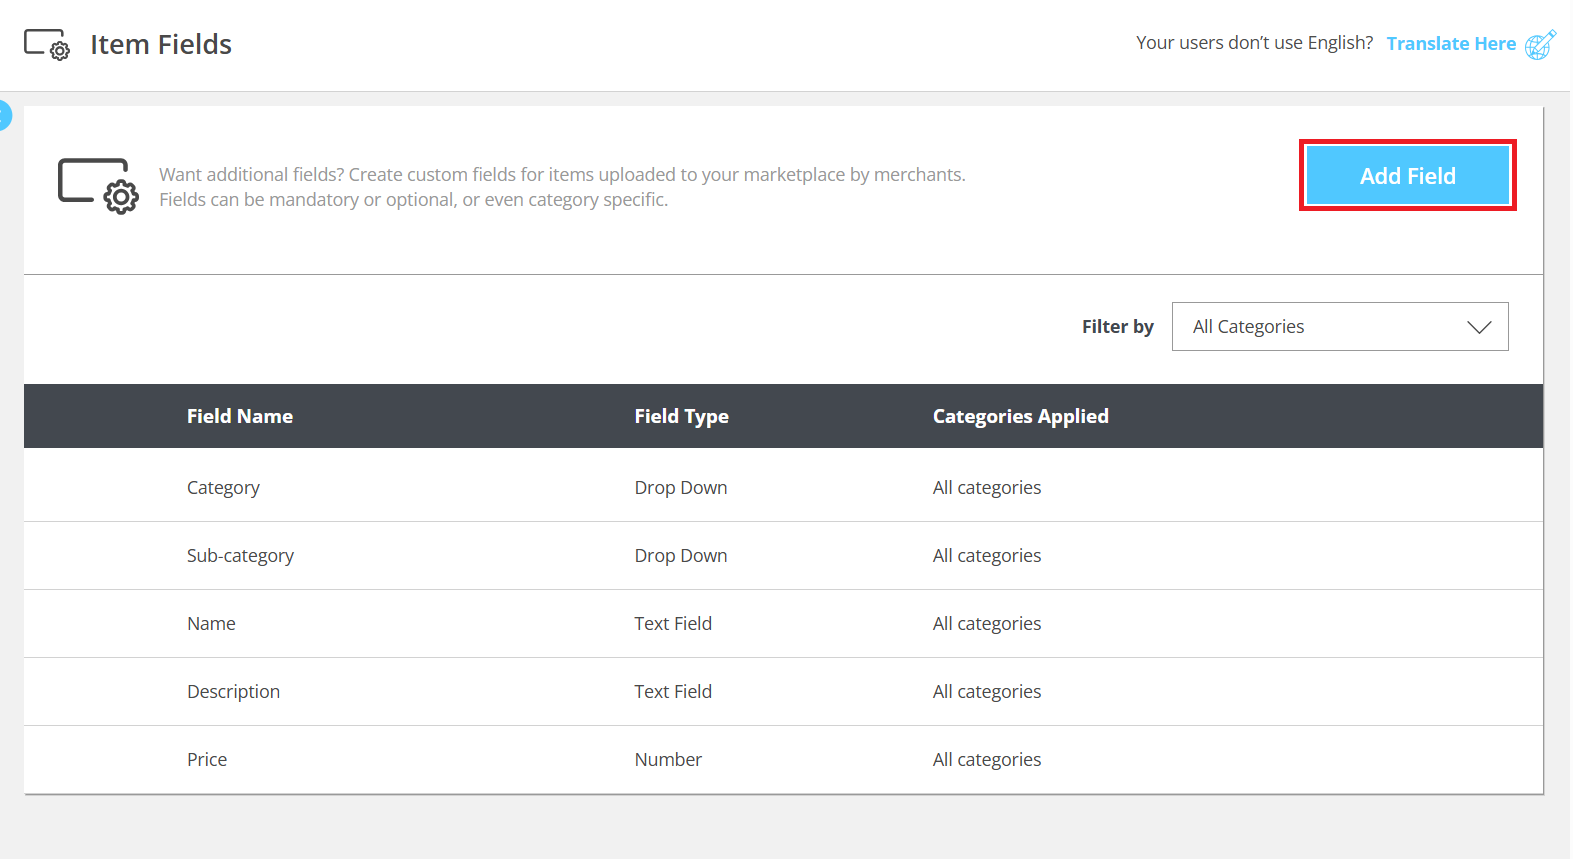Select the Sub-category field row
Viewport: 1573px width, 859px height.
point(240,556)
